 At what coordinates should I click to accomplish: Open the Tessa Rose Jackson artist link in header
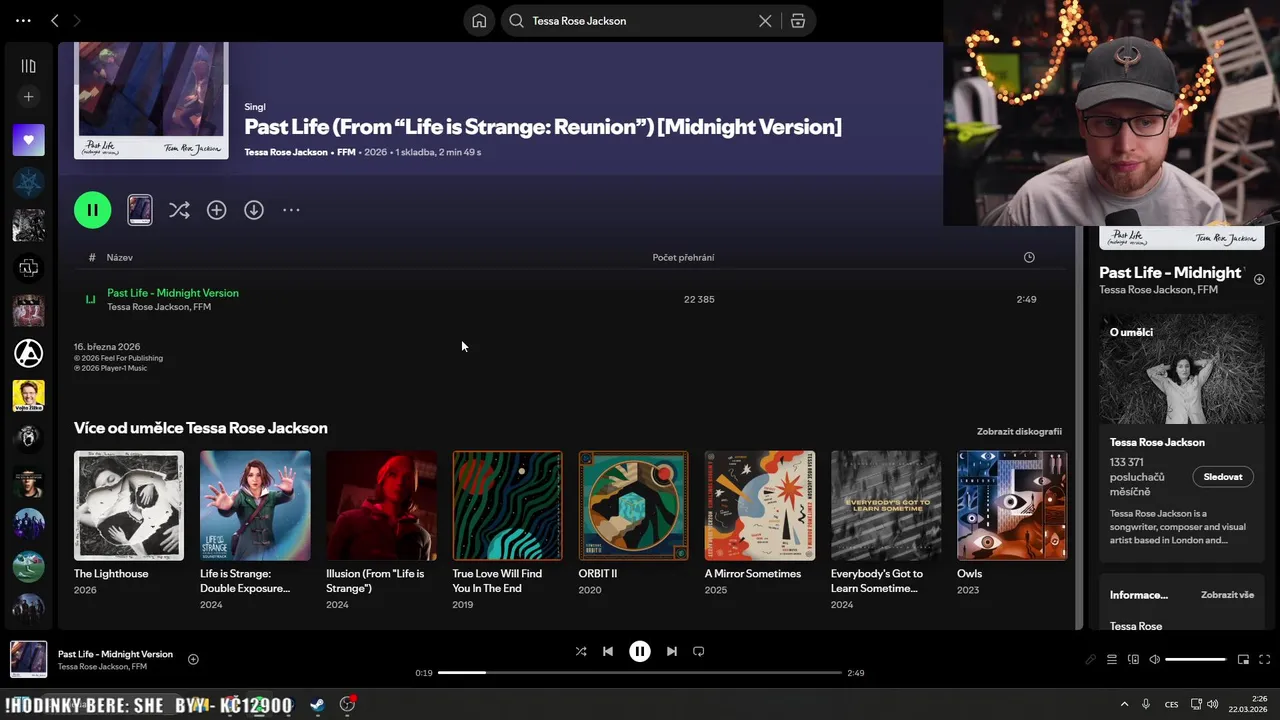click(x=286, y=152)
